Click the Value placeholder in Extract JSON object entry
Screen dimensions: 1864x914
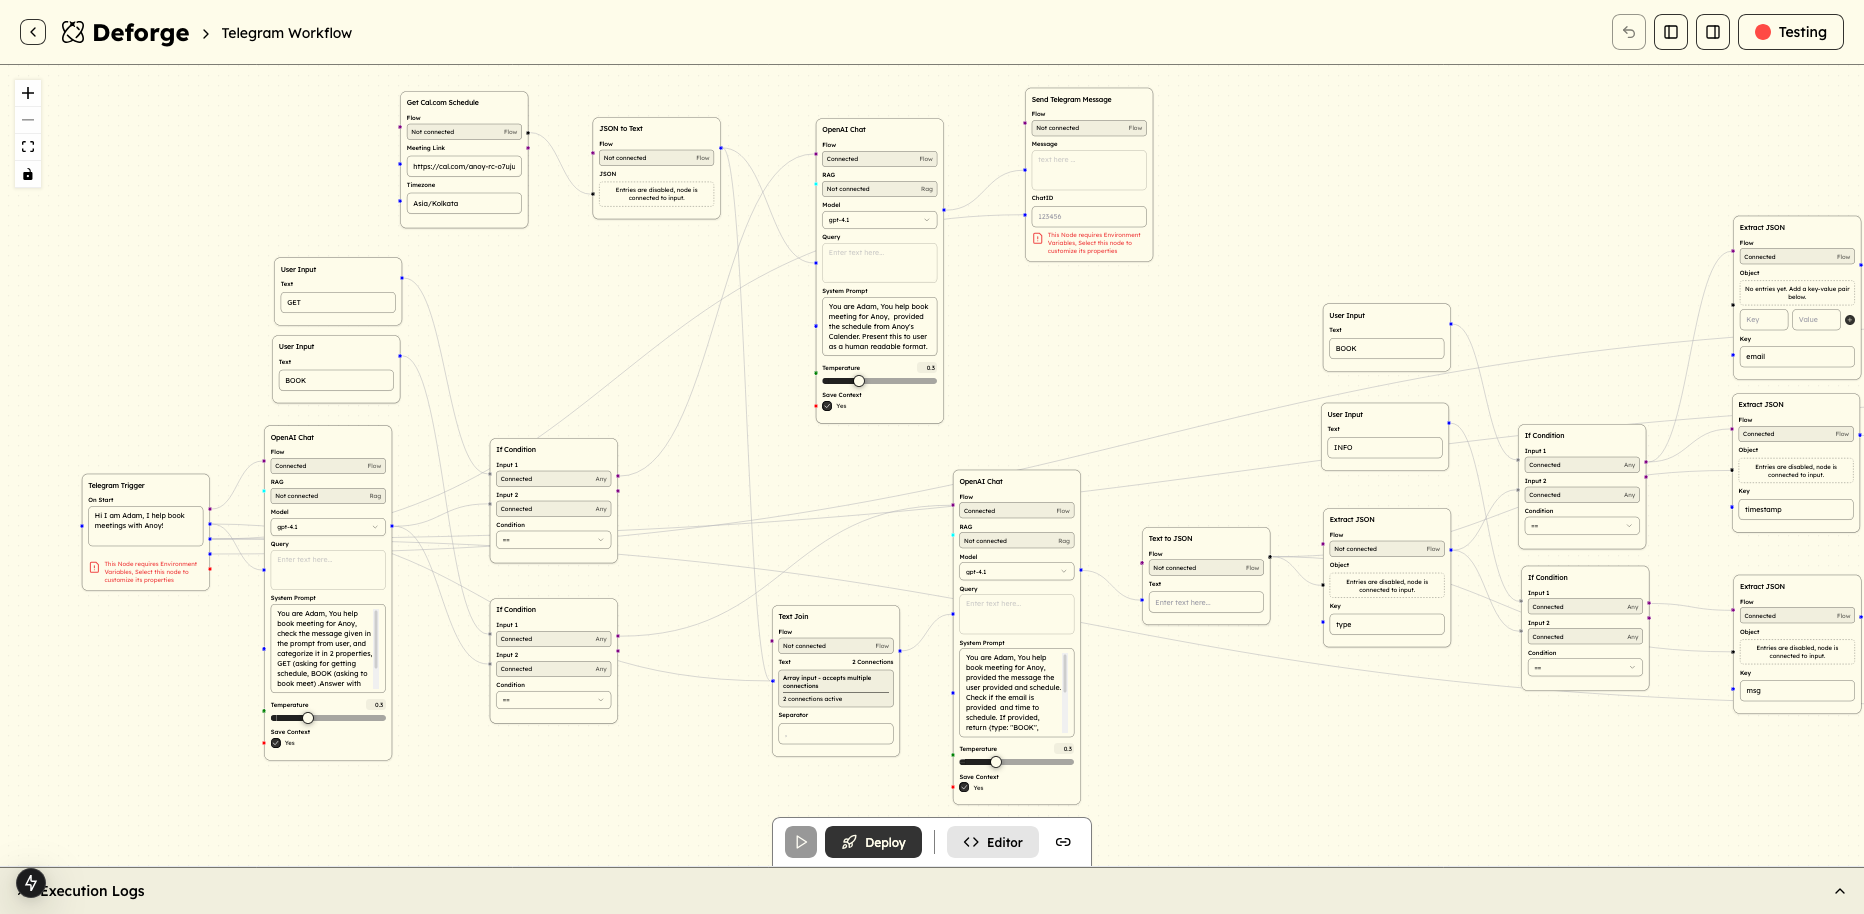(1816, 320)
